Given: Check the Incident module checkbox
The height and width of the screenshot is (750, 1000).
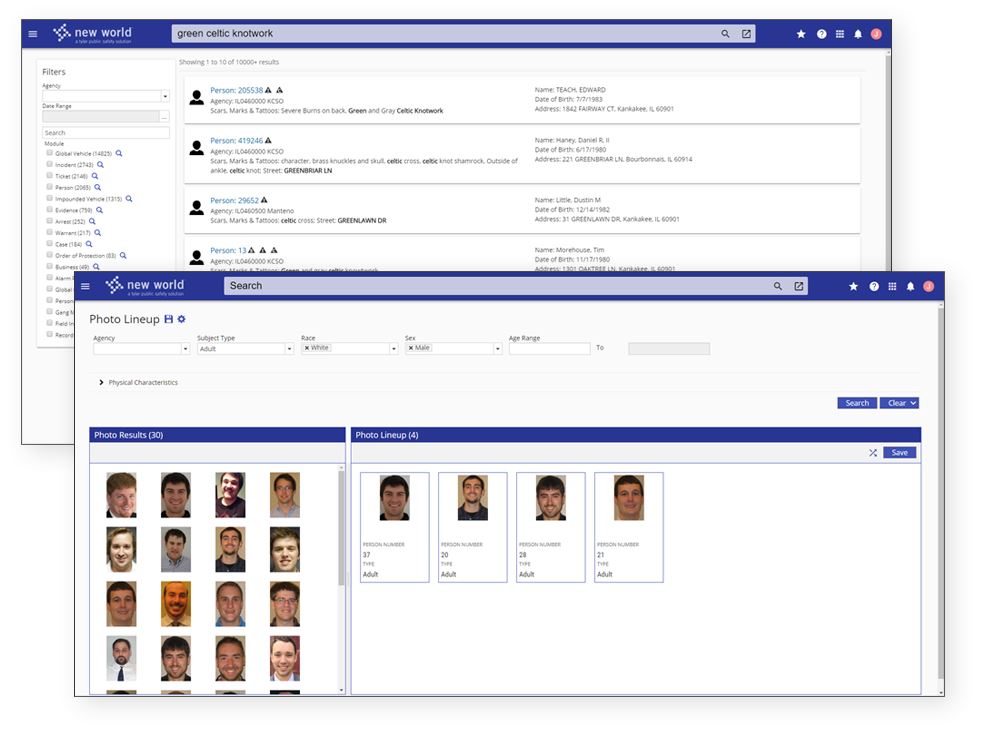Looking at the screenshot, I should click(49, 164).
